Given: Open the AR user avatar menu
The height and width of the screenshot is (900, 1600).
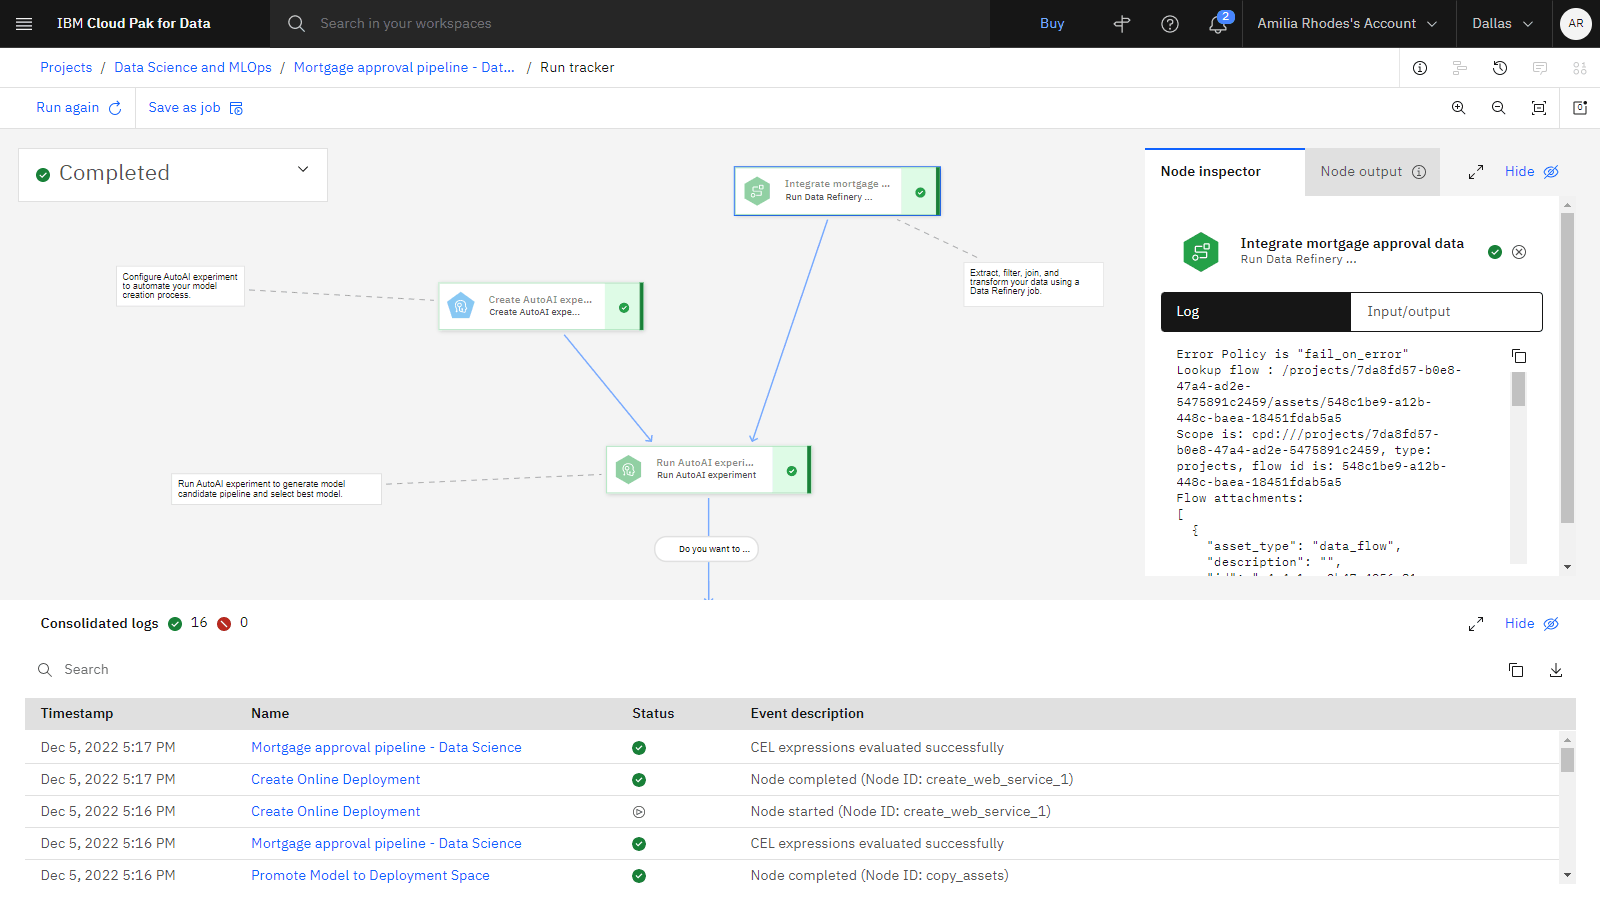Looking at the screenshot, I should 1576,23.
